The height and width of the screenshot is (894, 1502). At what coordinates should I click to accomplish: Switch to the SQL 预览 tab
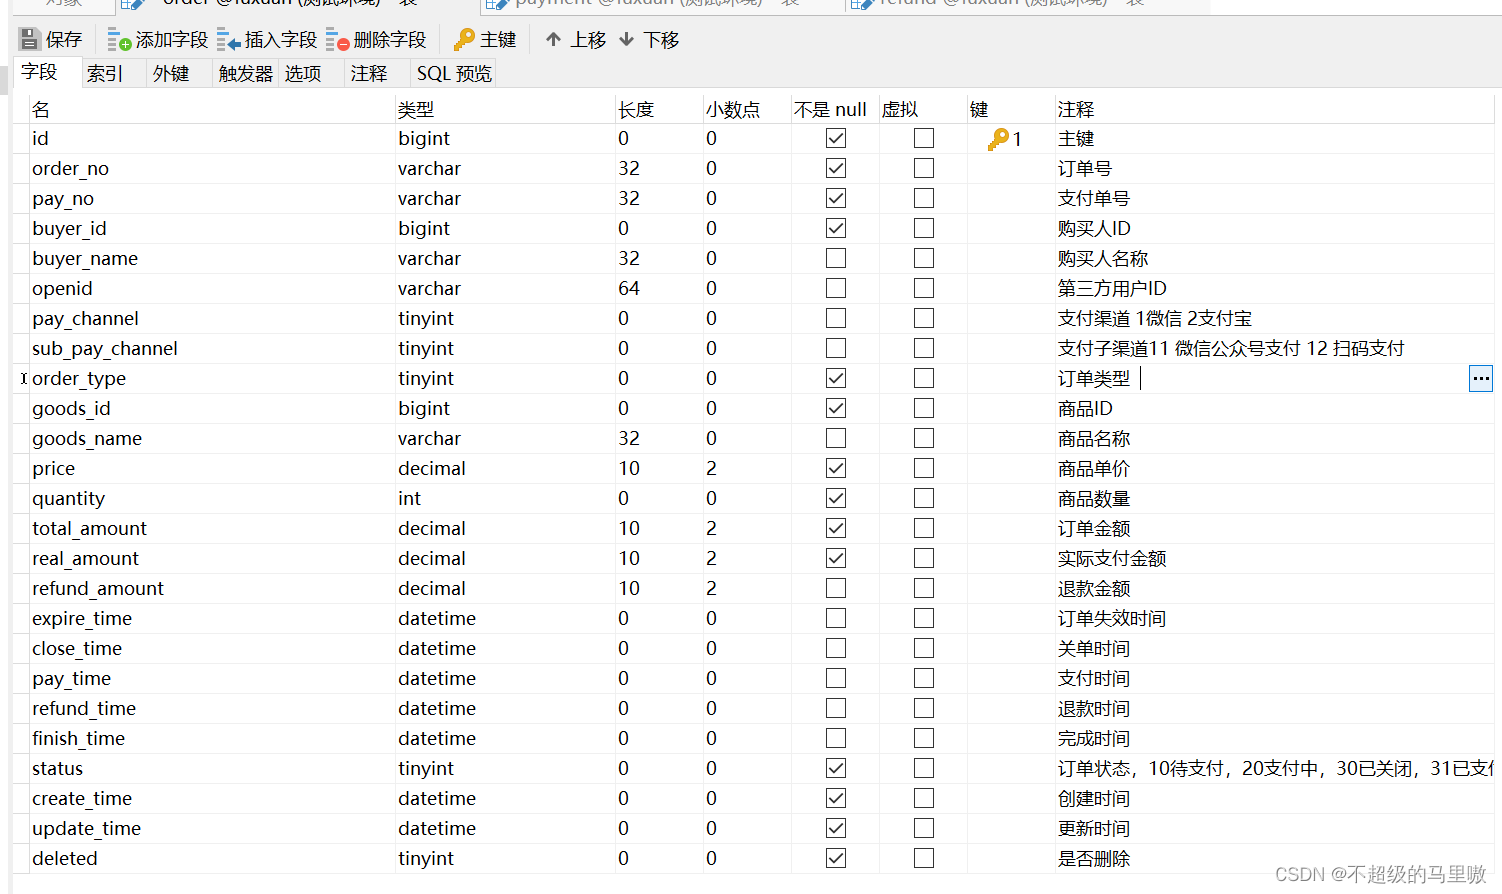point(453,72)
